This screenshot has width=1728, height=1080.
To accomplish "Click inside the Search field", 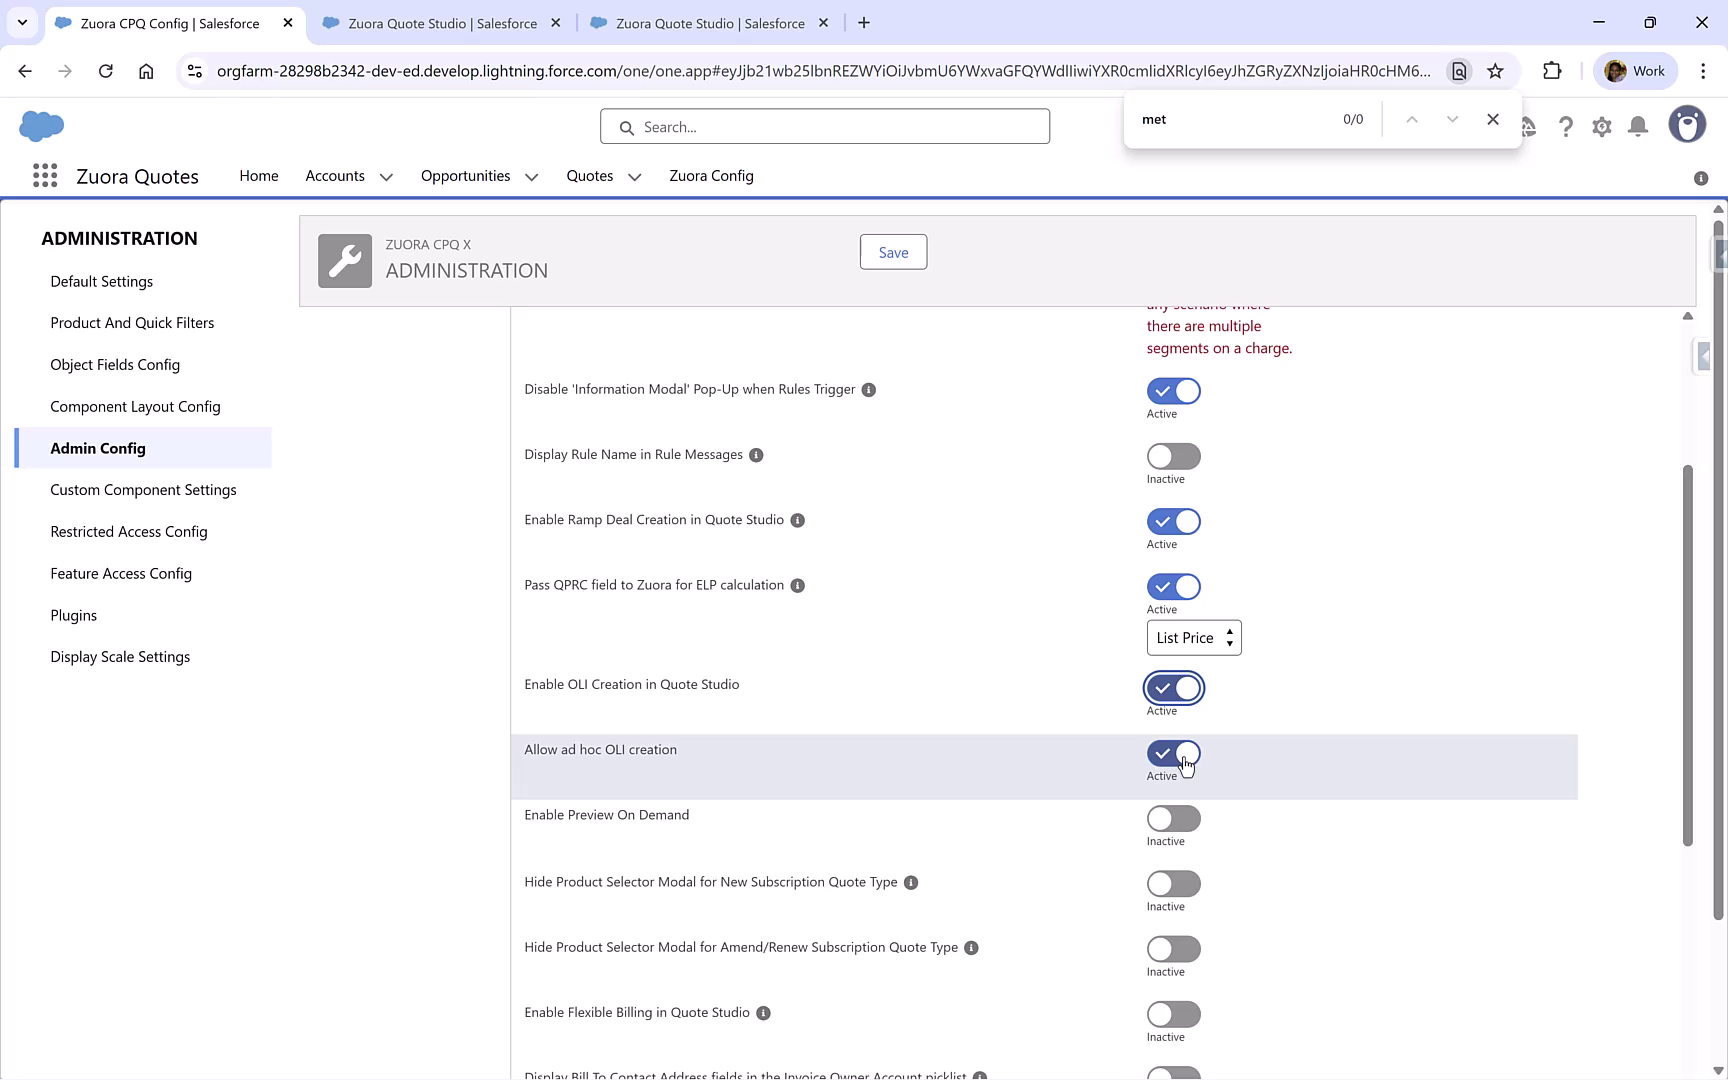I will (824, 126).
